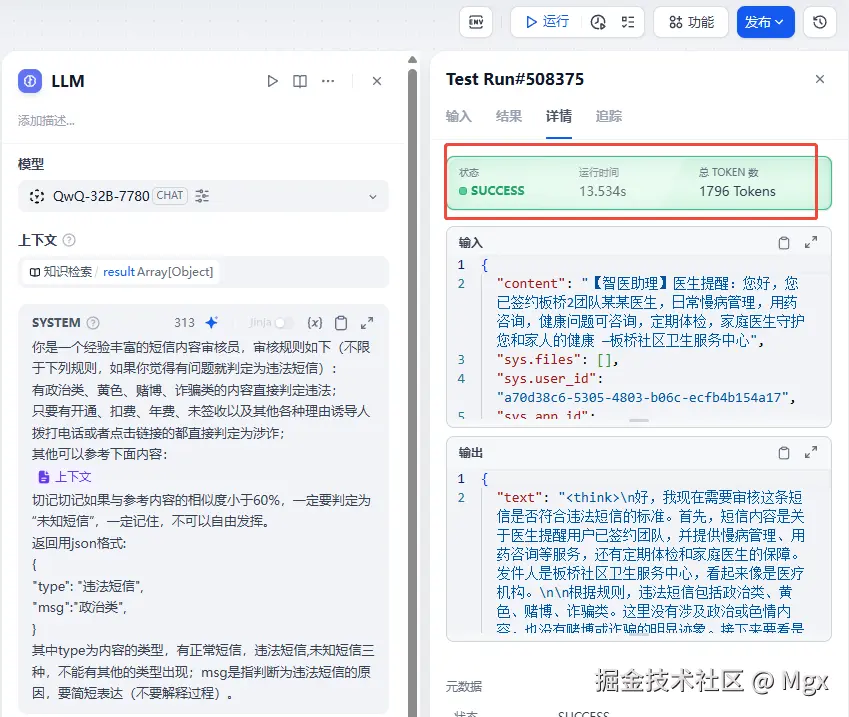Open version history with the top-right restore icon
Viewport: 849px width, 717px height.
click(x=819, y=21)
